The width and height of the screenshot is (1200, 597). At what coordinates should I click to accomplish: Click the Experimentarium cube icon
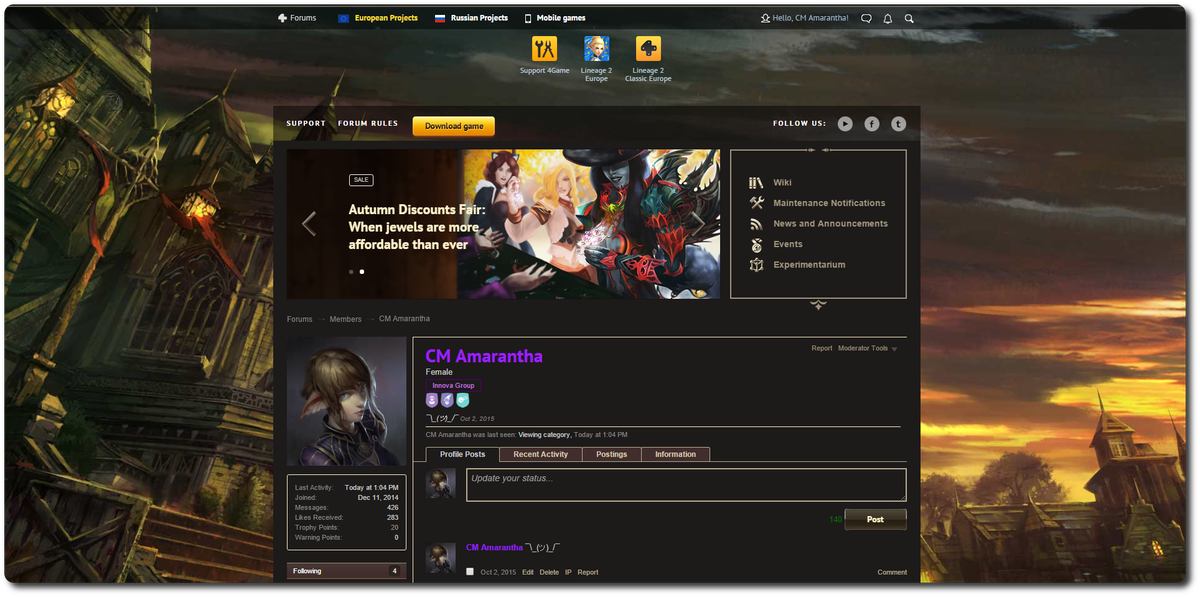(756, 265)
